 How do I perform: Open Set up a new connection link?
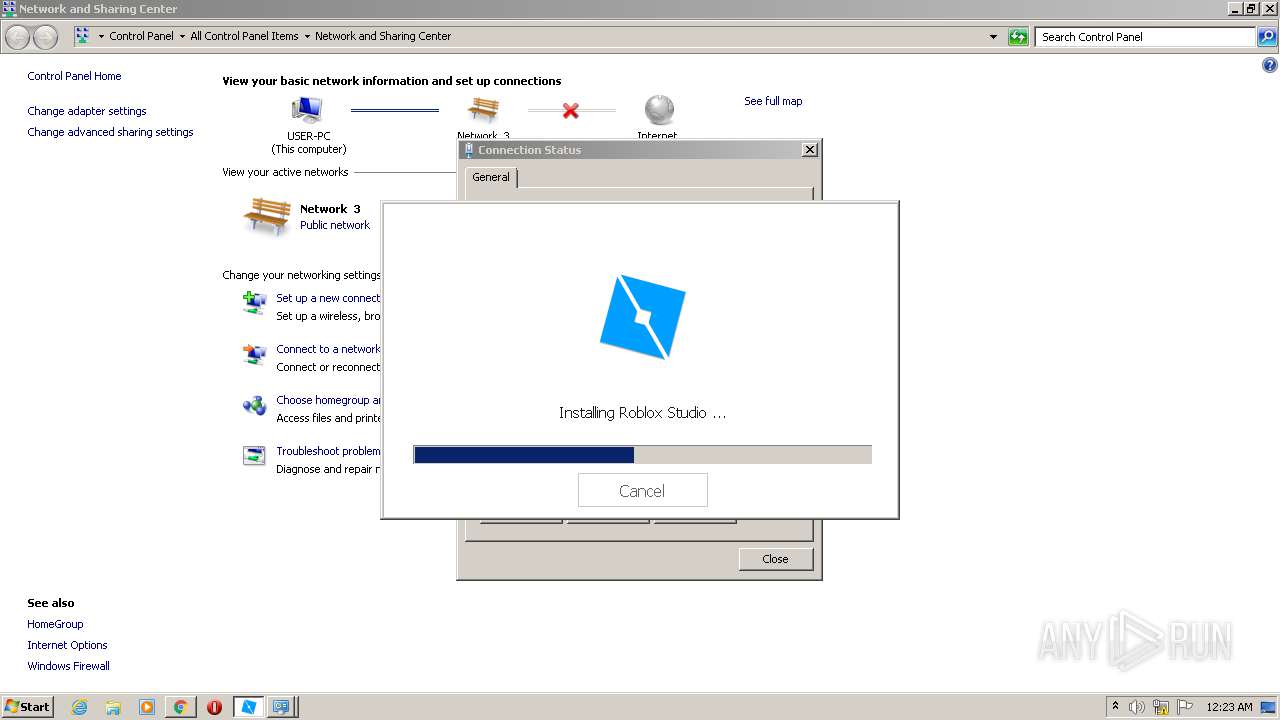(328, 298)
